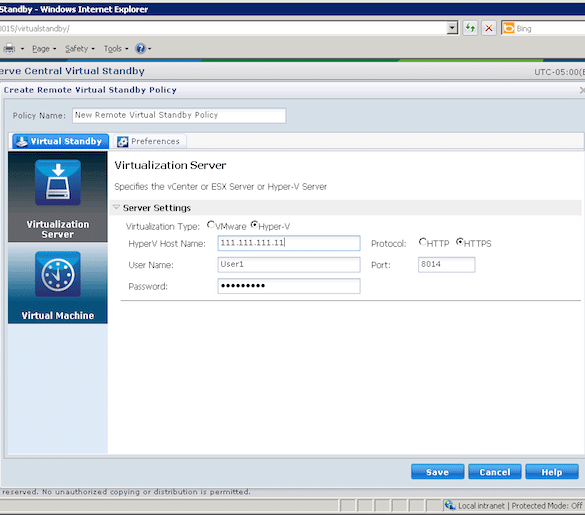The height and width of the screenshot is (515, 585).
Task: Click the dialog Help button
Action: click(552, 472)
